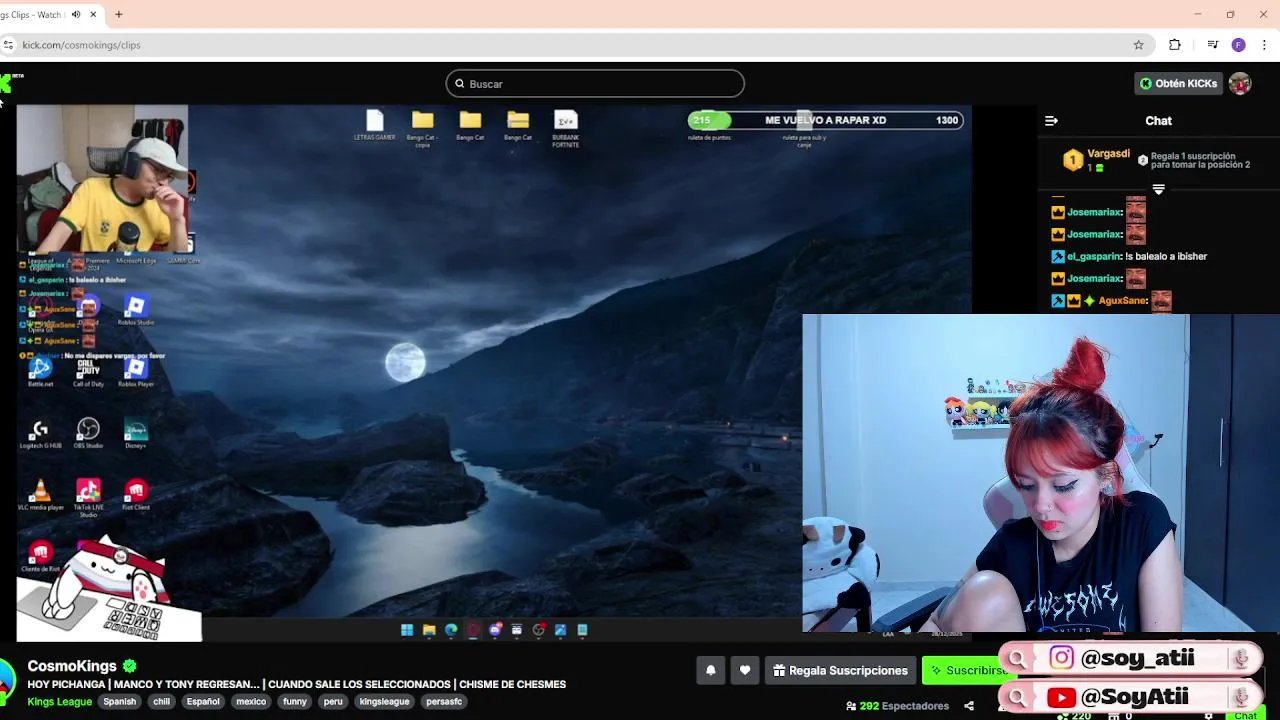Expand the leaderboard with the down chevron

tap(1159, 189)
